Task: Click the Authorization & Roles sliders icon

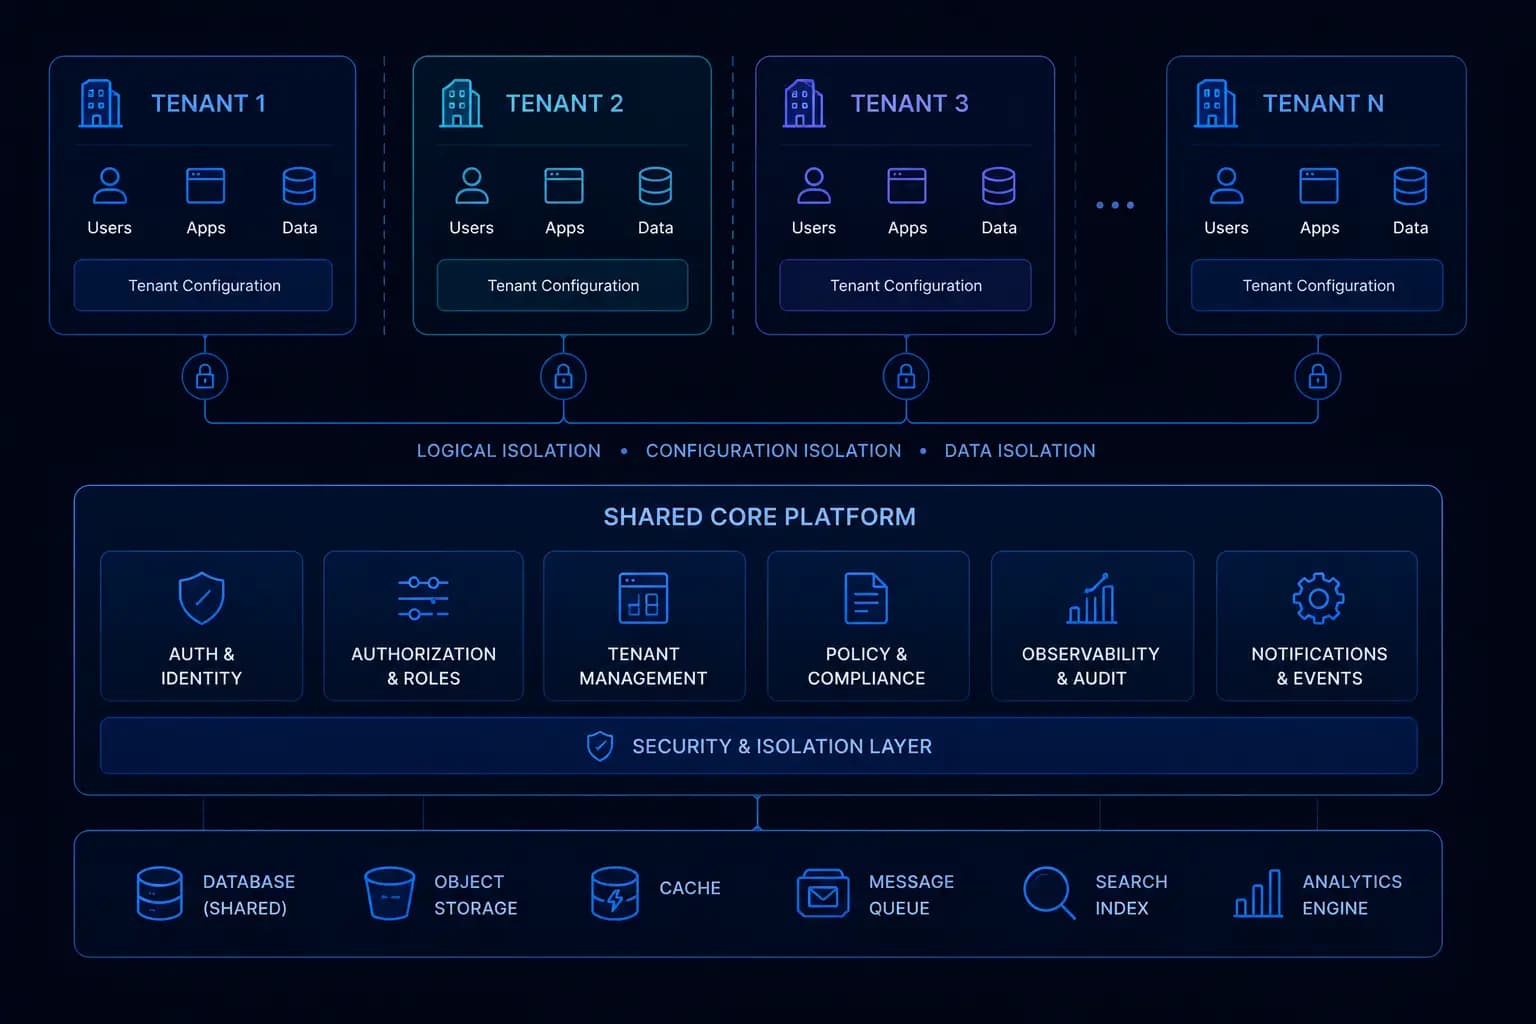Action: (423, 598)
